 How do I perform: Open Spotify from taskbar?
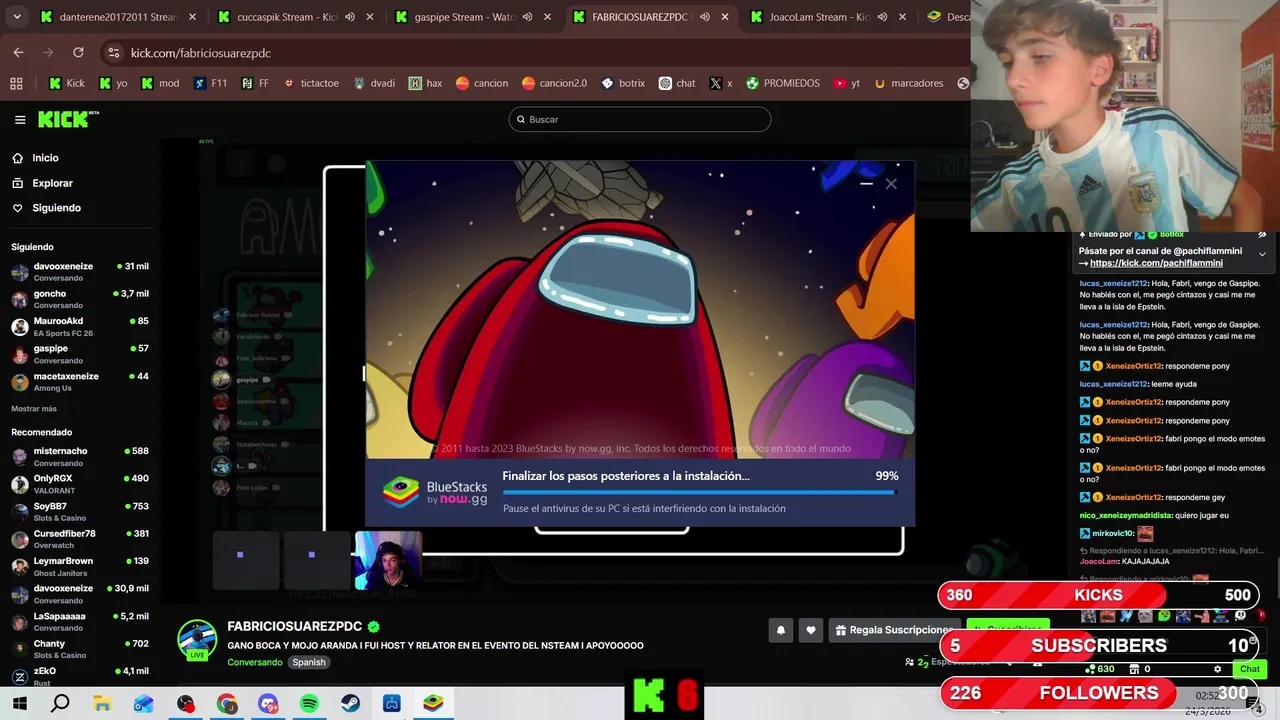click(309, 704)
